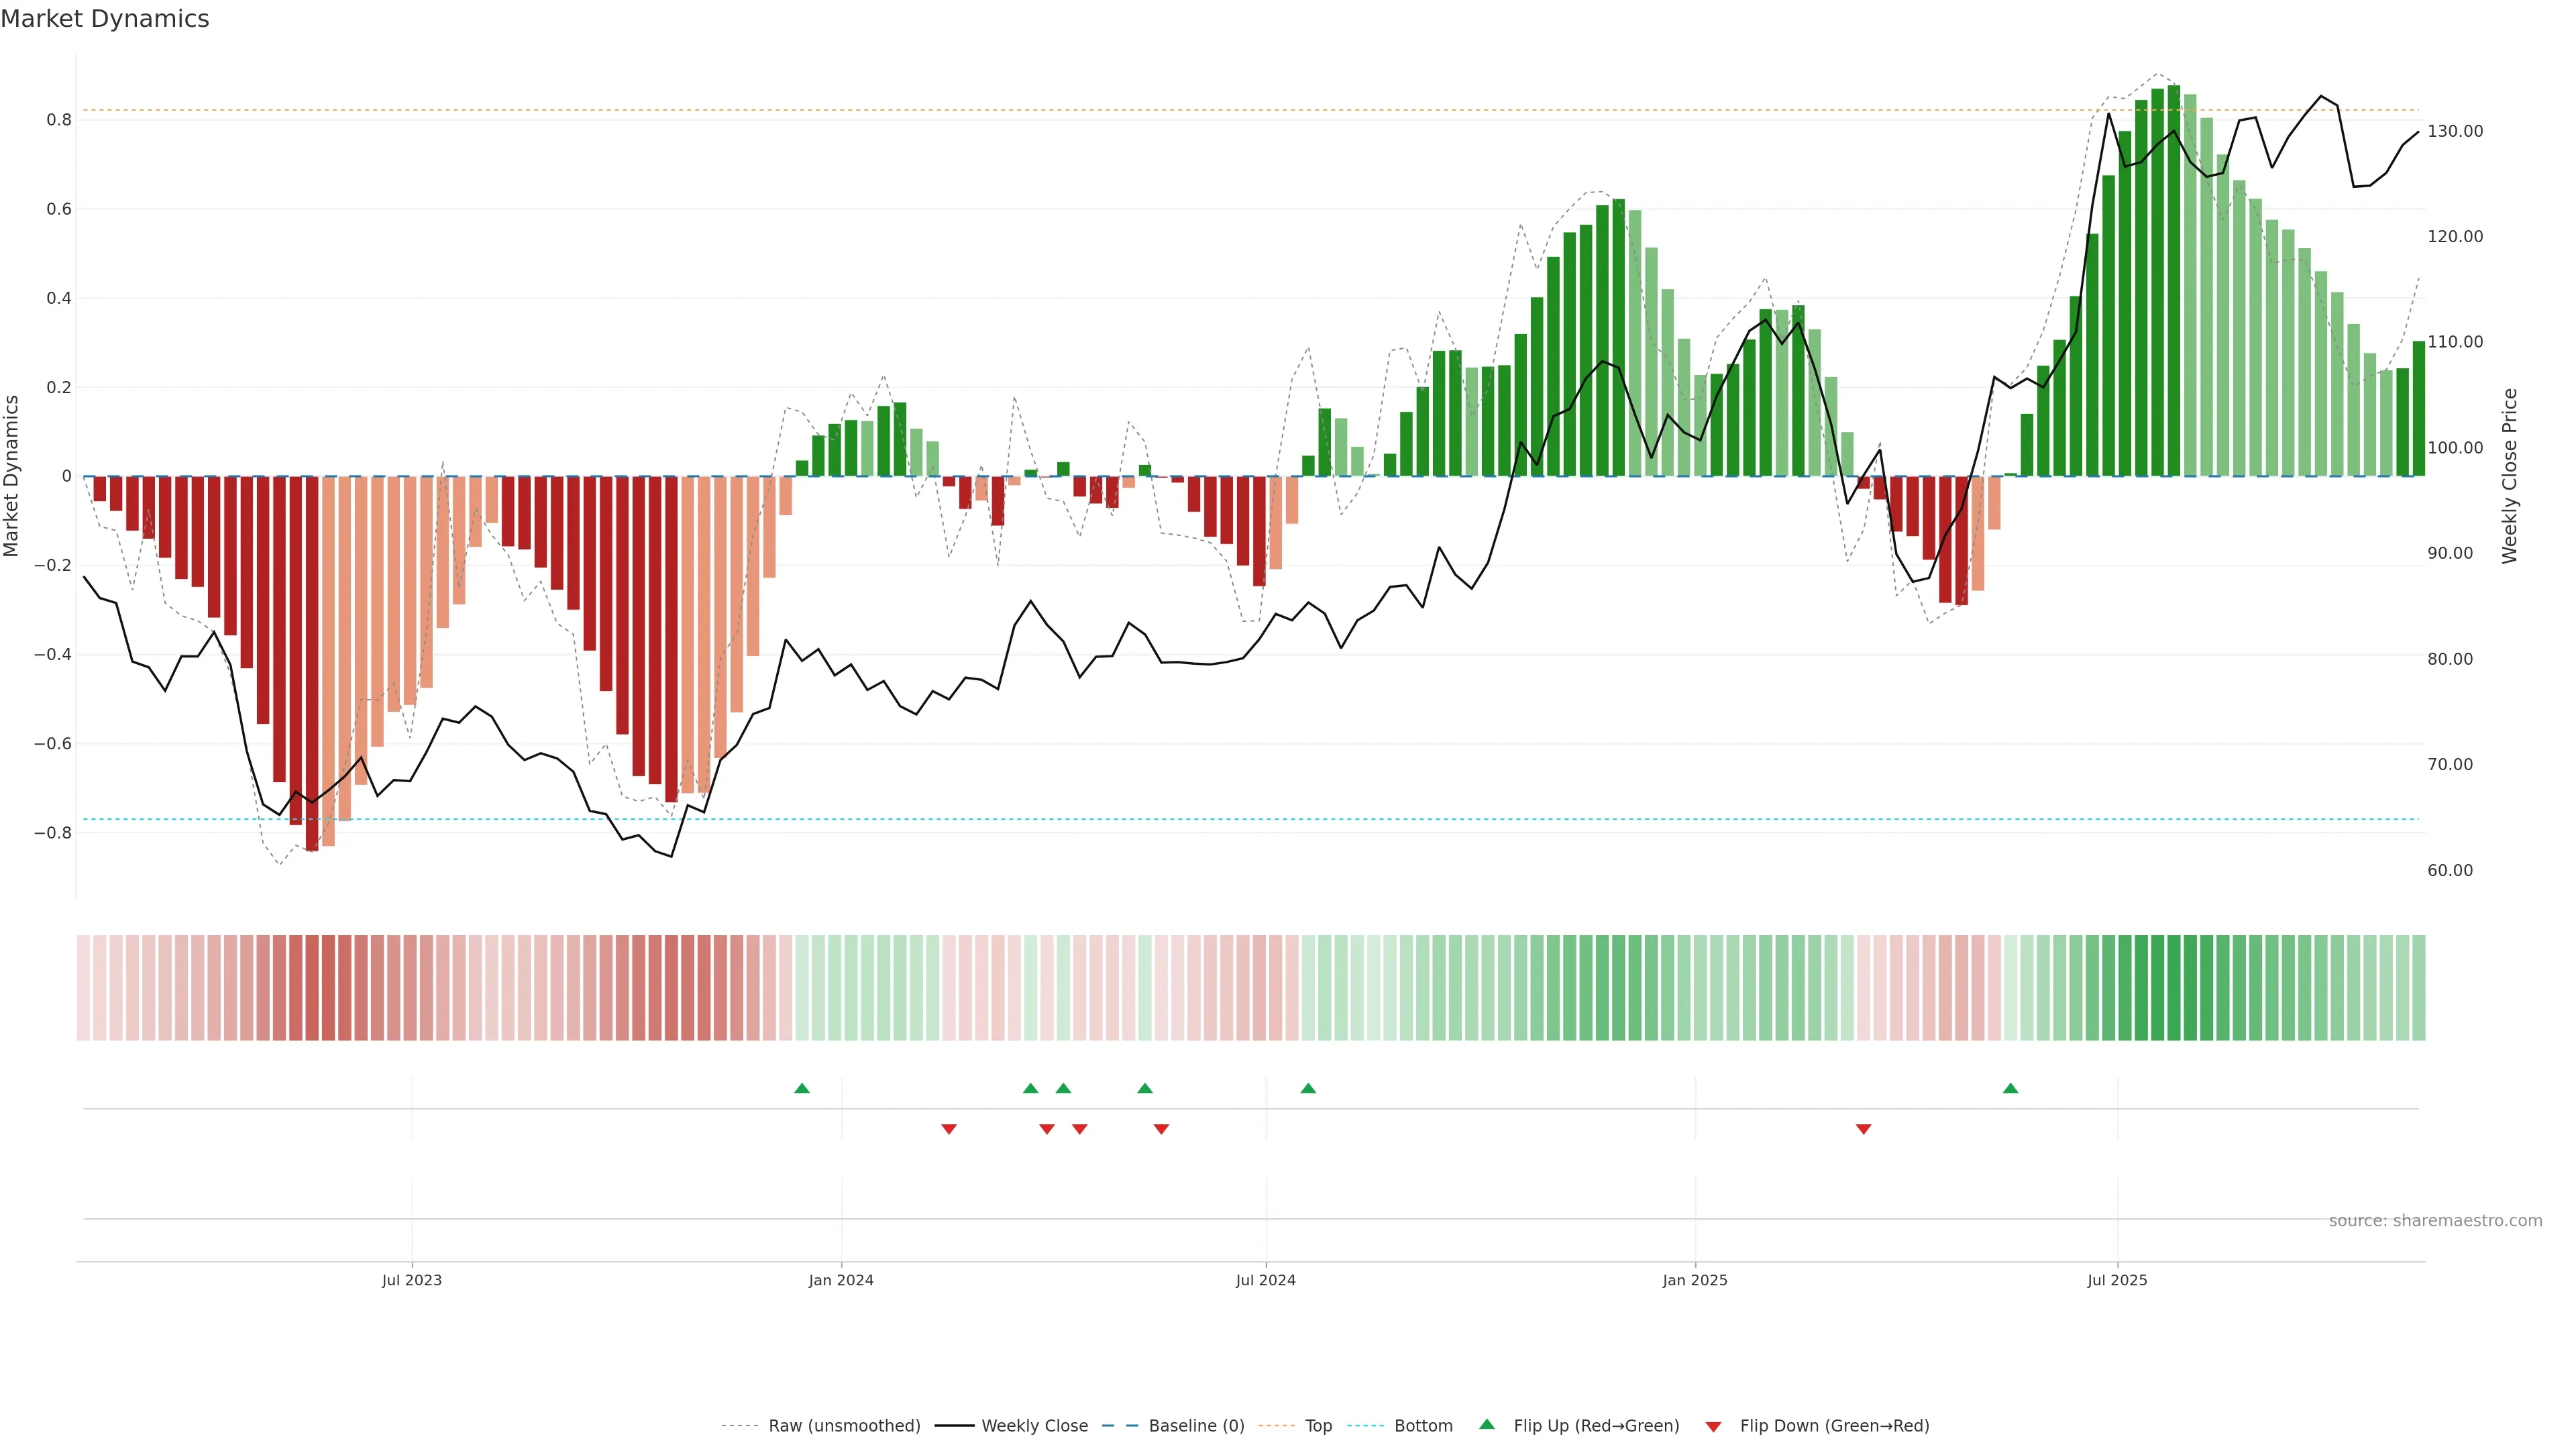This screenshot has width=2576, height=1449.
Task: Click the first green flip-up triangle marker
Action: [x=801, y=1088]
